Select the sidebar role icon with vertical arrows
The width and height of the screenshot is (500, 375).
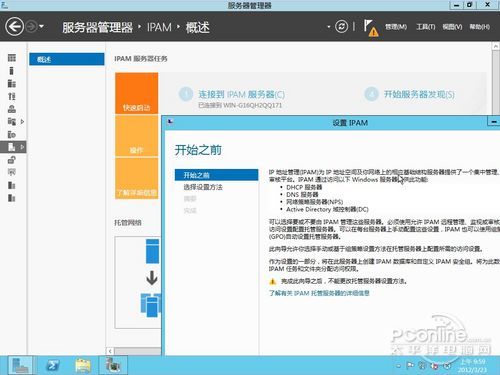click(12, 96)
